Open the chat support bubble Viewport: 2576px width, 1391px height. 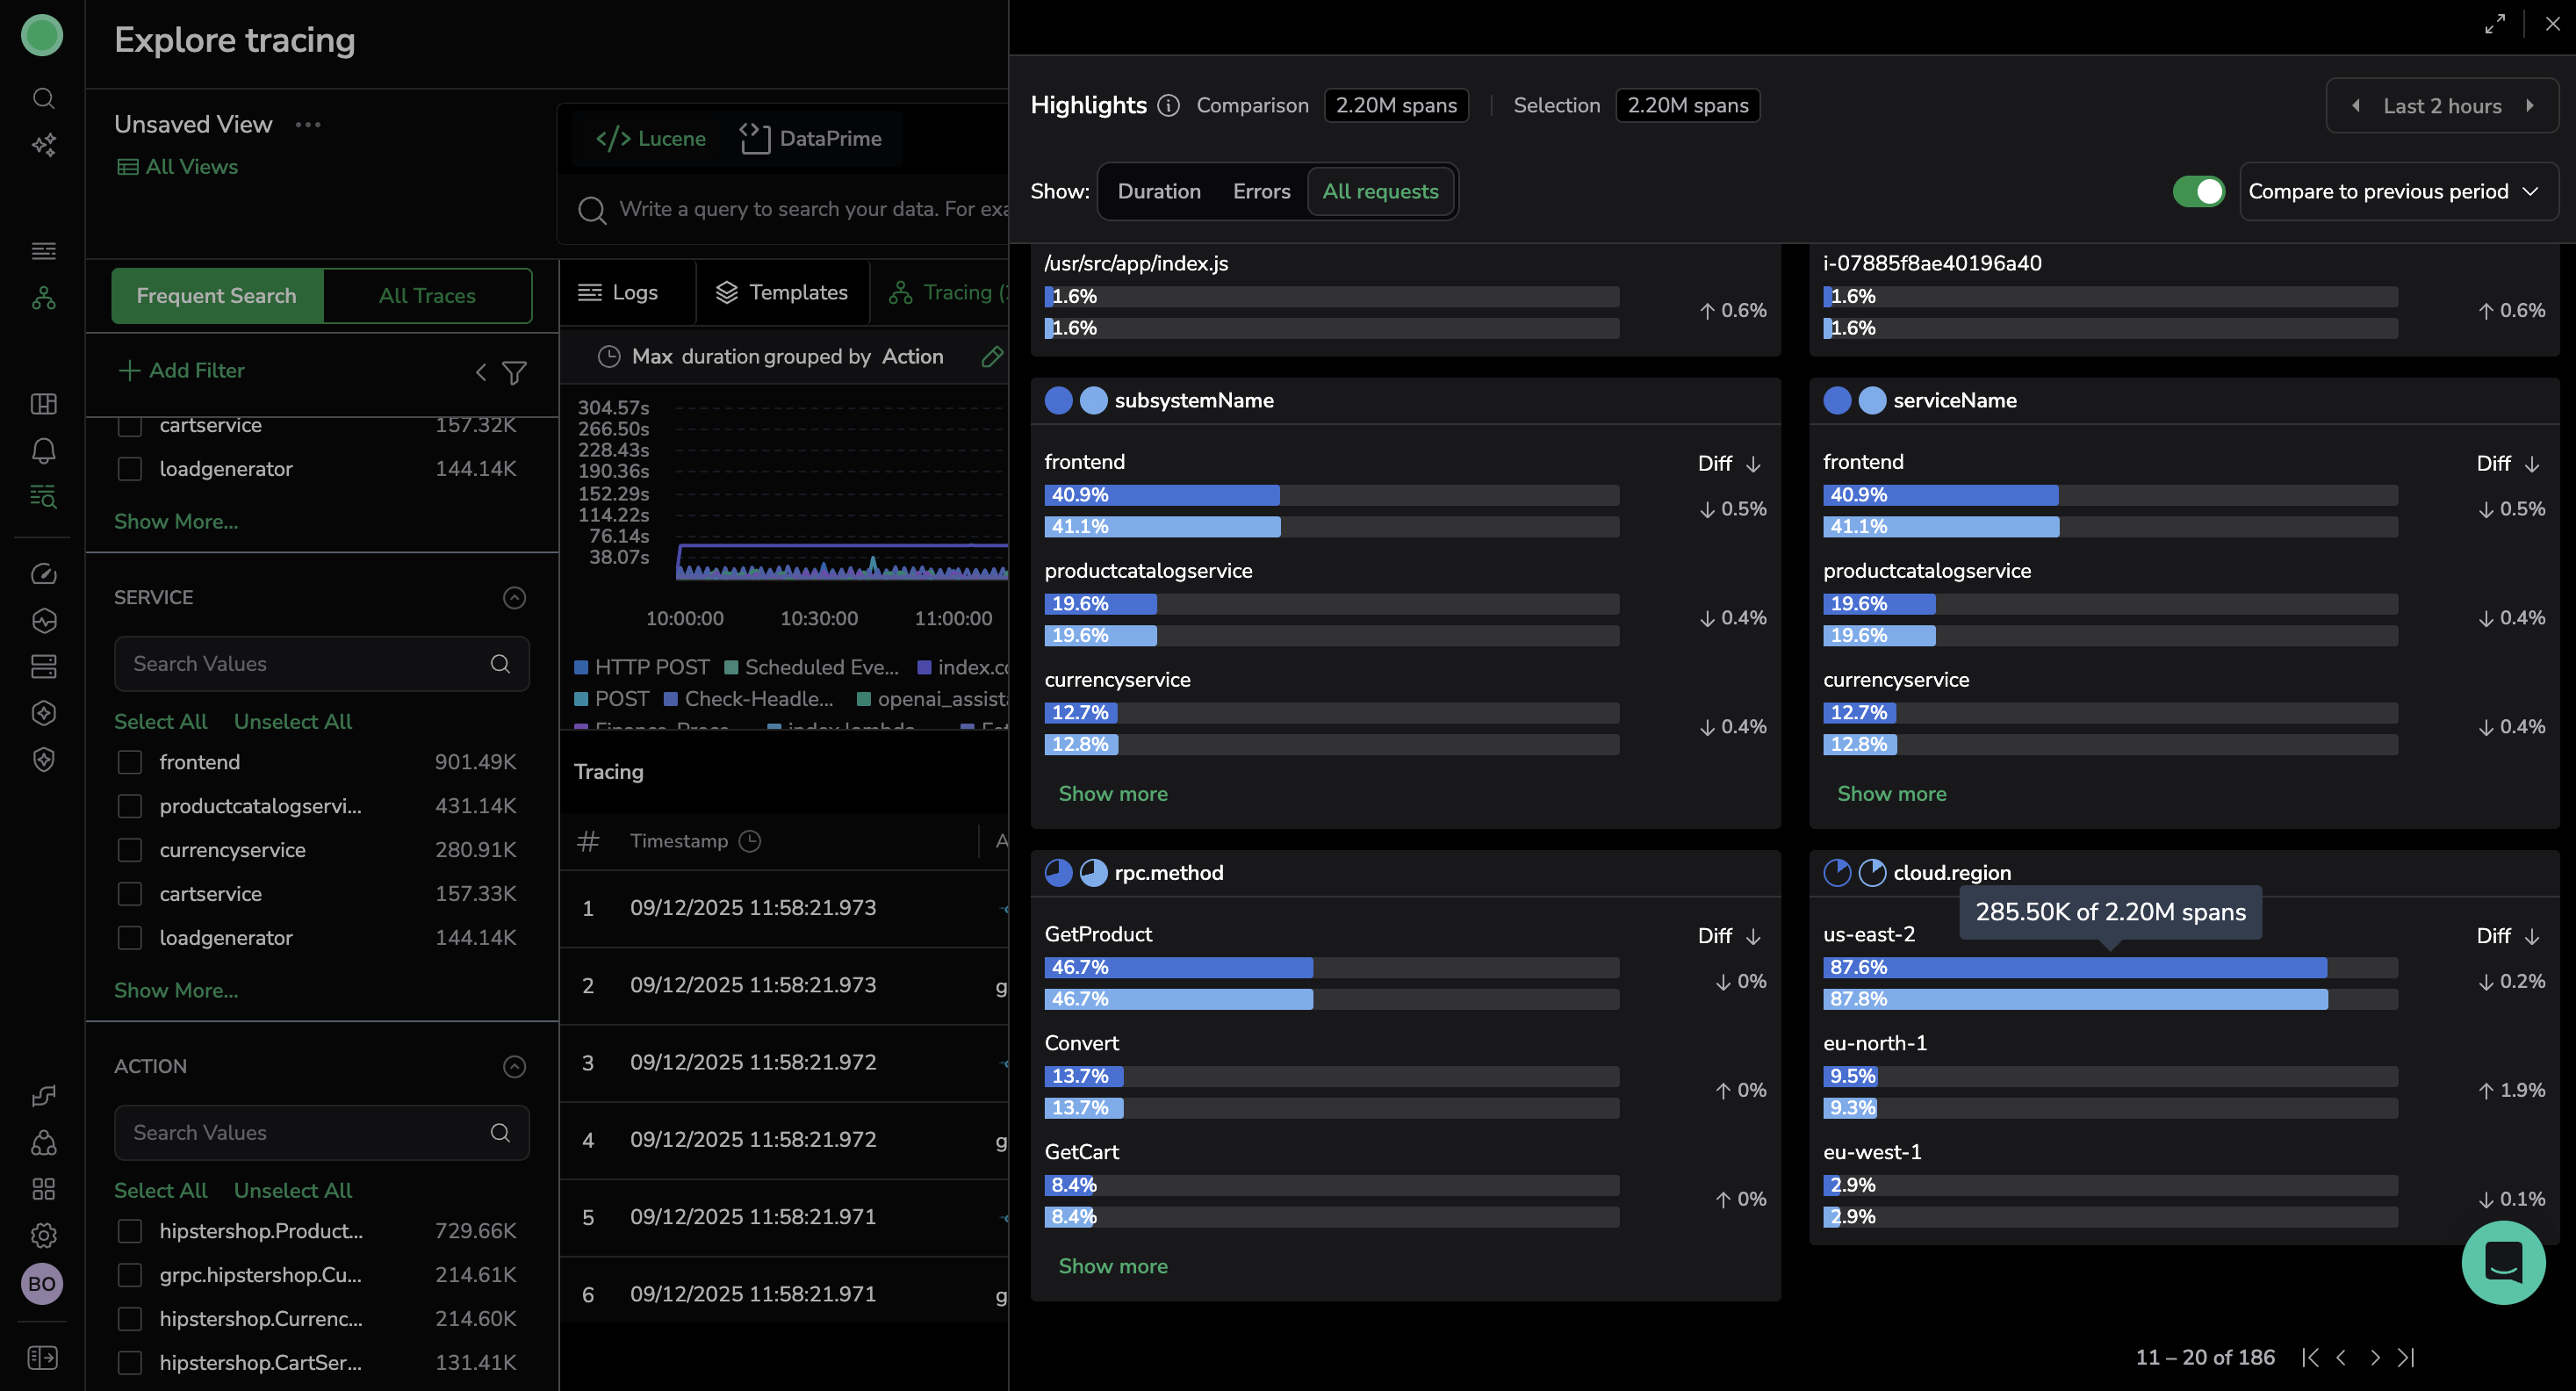[x=2502, y=1262]
